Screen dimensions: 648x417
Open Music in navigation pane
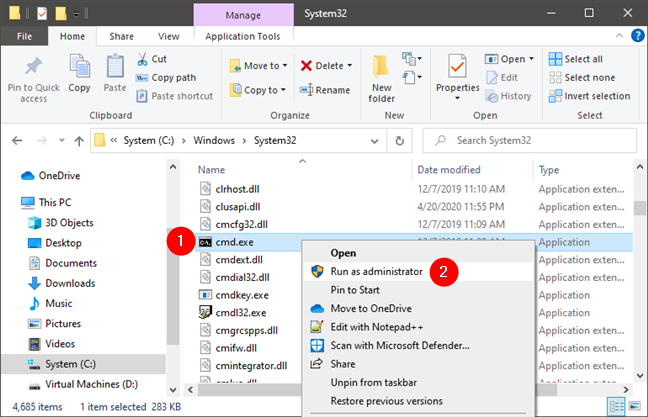pyautogui.click(x=50, y=303)
